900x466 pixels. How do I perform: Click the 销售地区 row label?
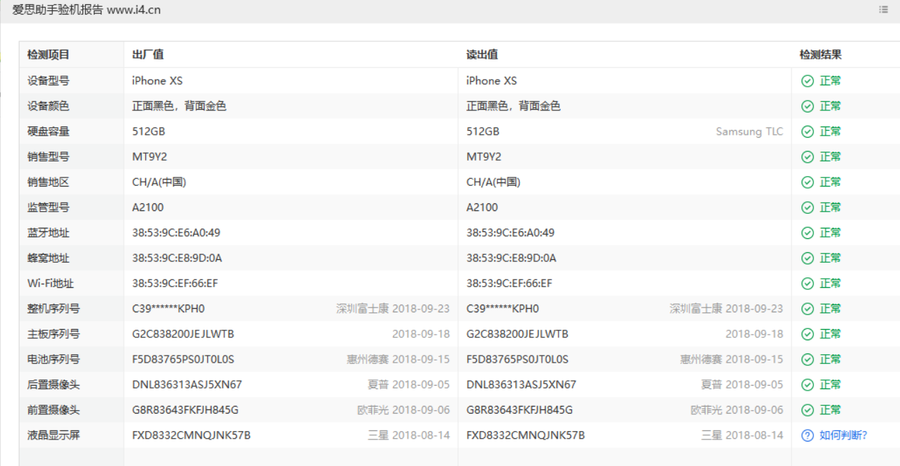coord(48,182)
